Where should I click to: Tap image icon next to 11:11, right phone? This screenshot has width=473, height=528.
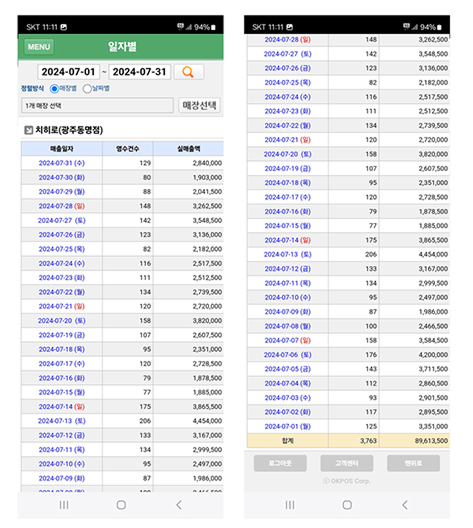(290, 27)
